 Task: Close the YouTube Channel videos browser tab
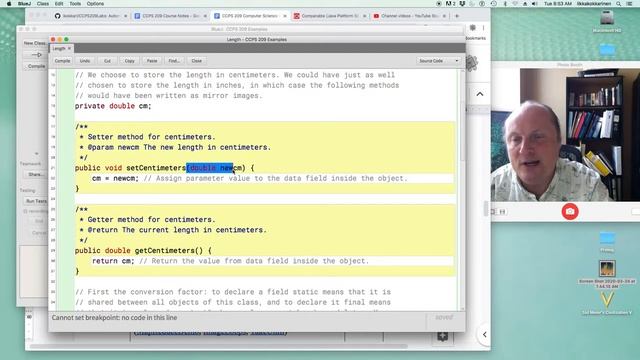tap(444, 16)
